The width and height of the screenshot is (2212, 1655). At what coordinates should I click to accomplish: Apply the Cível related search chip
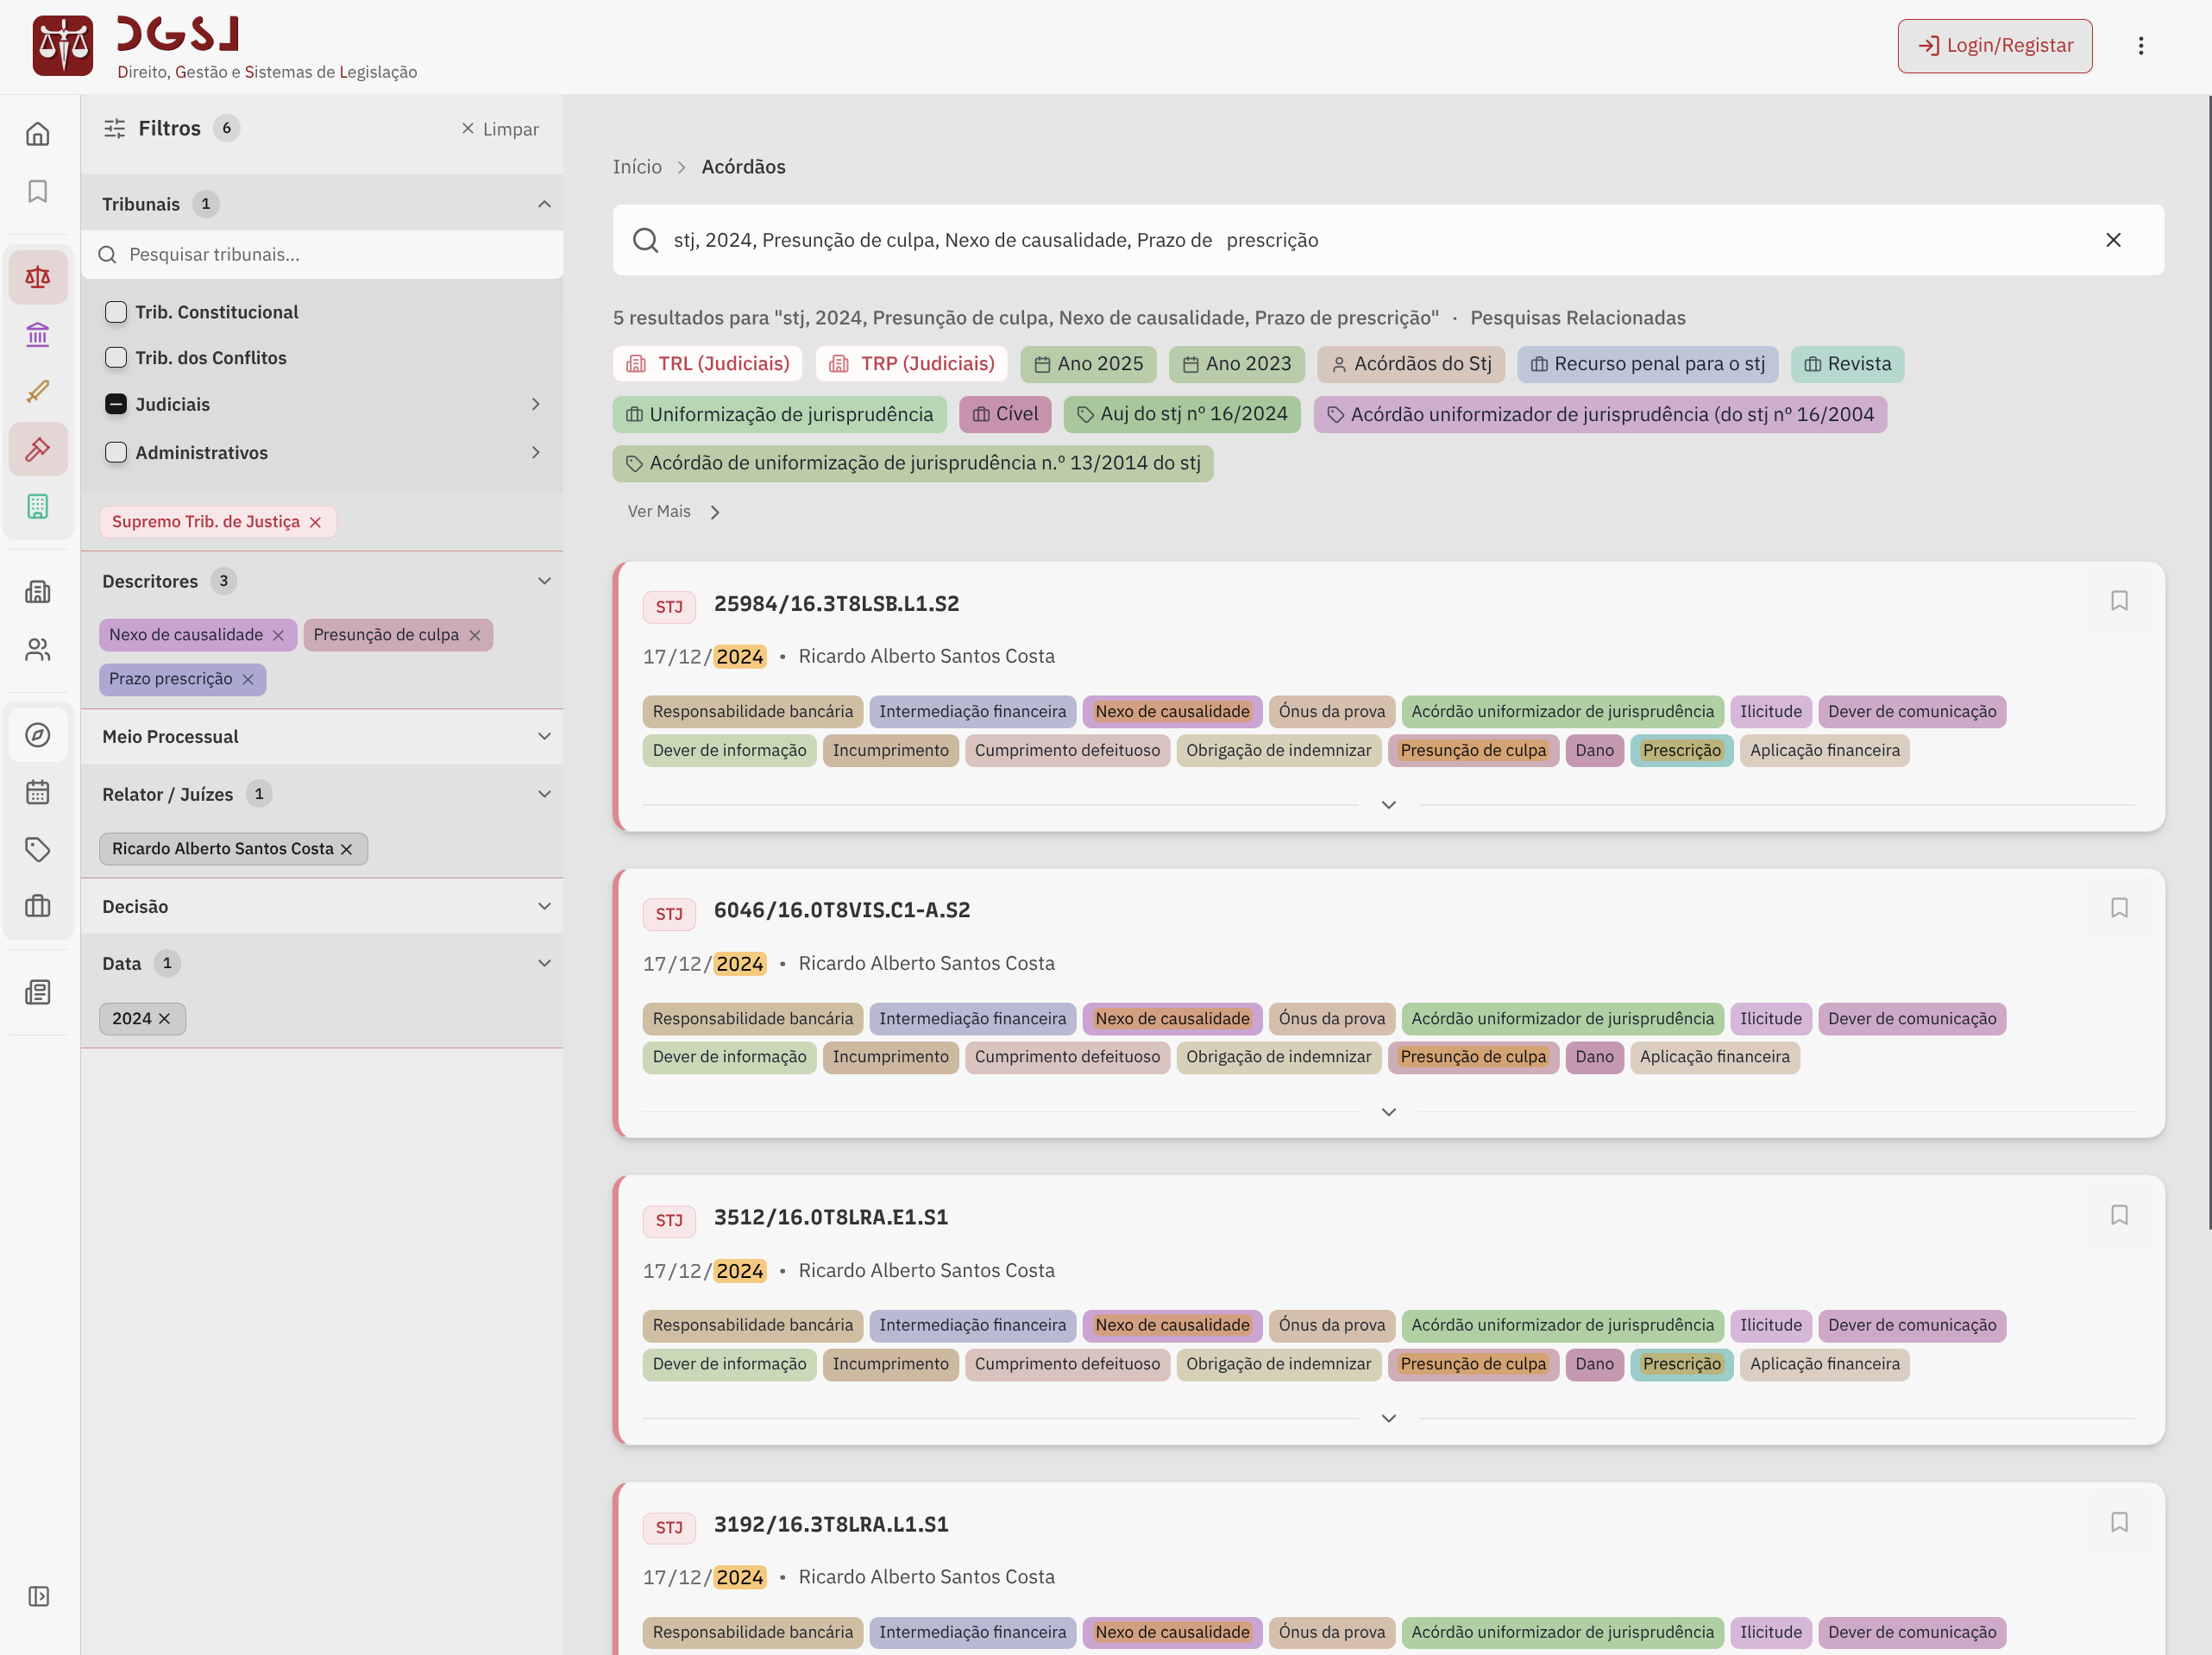tap(1005, 415)
